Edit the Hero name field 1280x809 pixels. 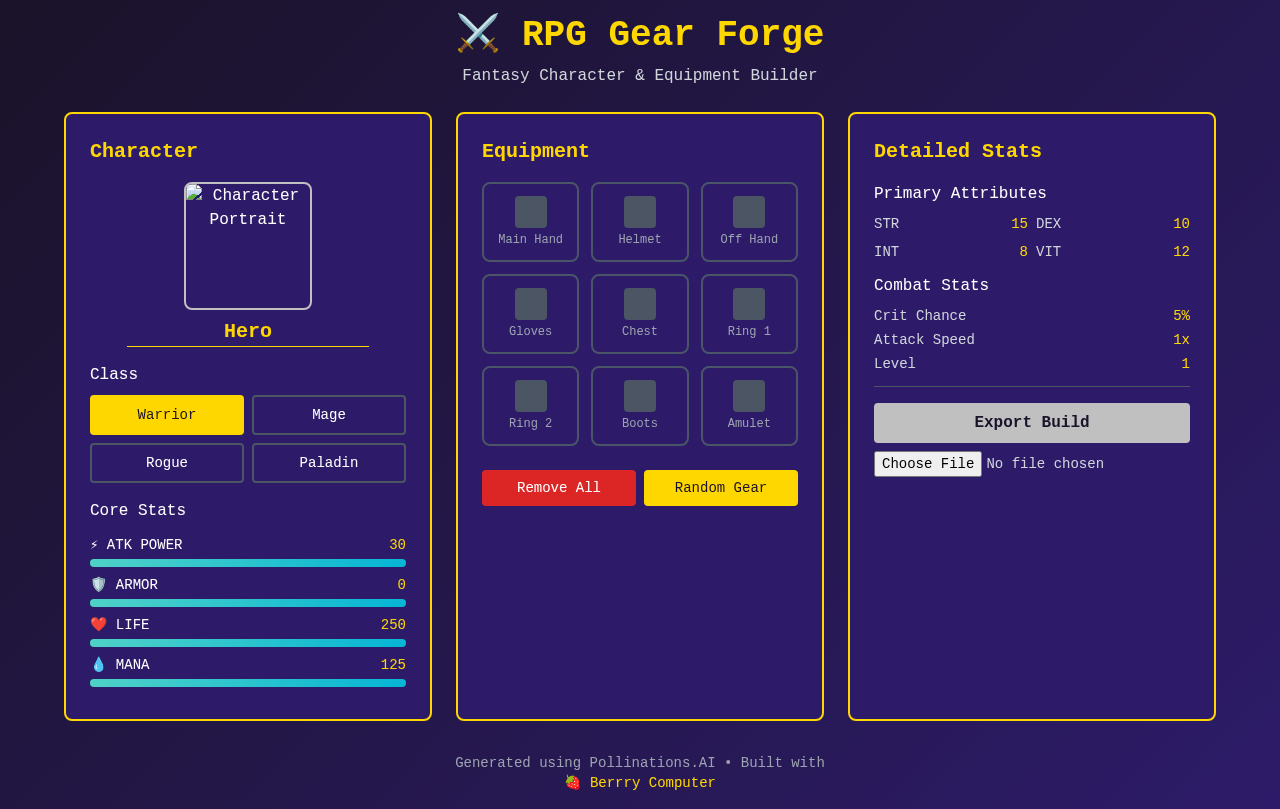coord(248,332)
